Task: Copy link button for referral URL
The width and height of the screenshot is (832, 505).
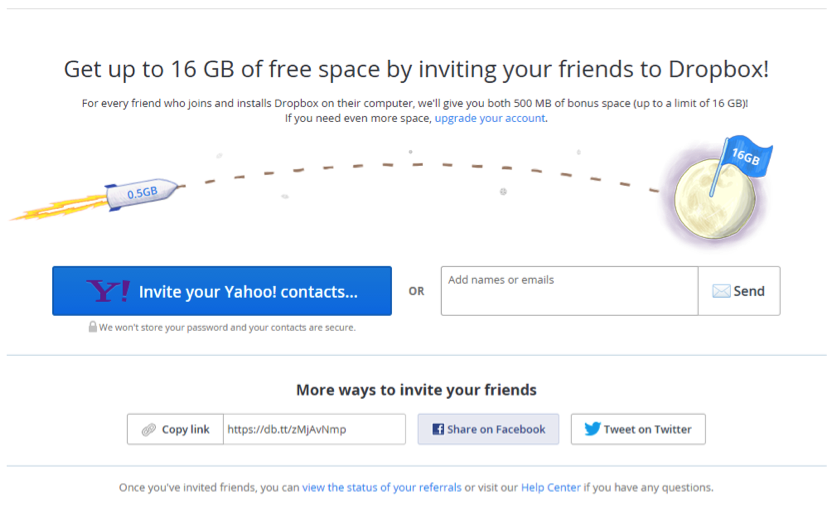Action: pos(175,429)
